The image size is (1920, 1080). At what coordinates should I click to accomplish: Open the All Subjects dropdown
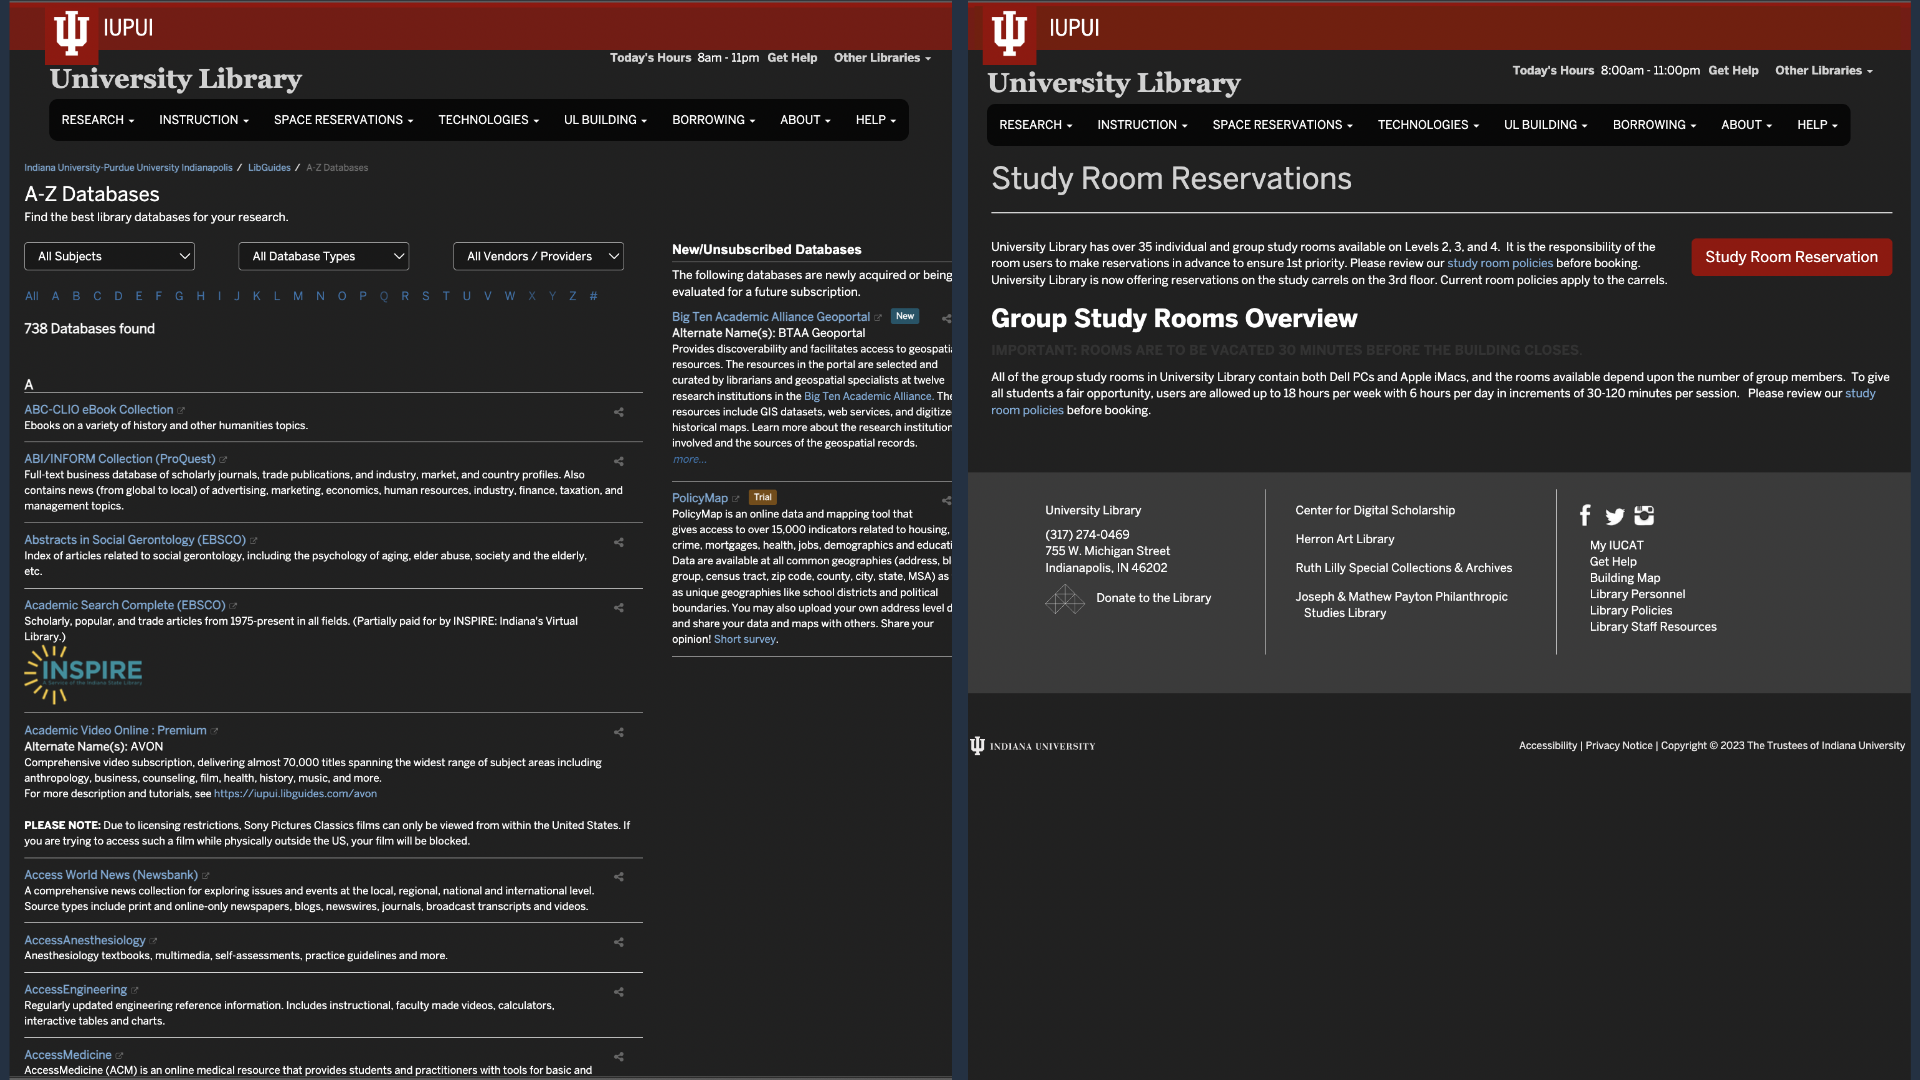coord(109,257)
